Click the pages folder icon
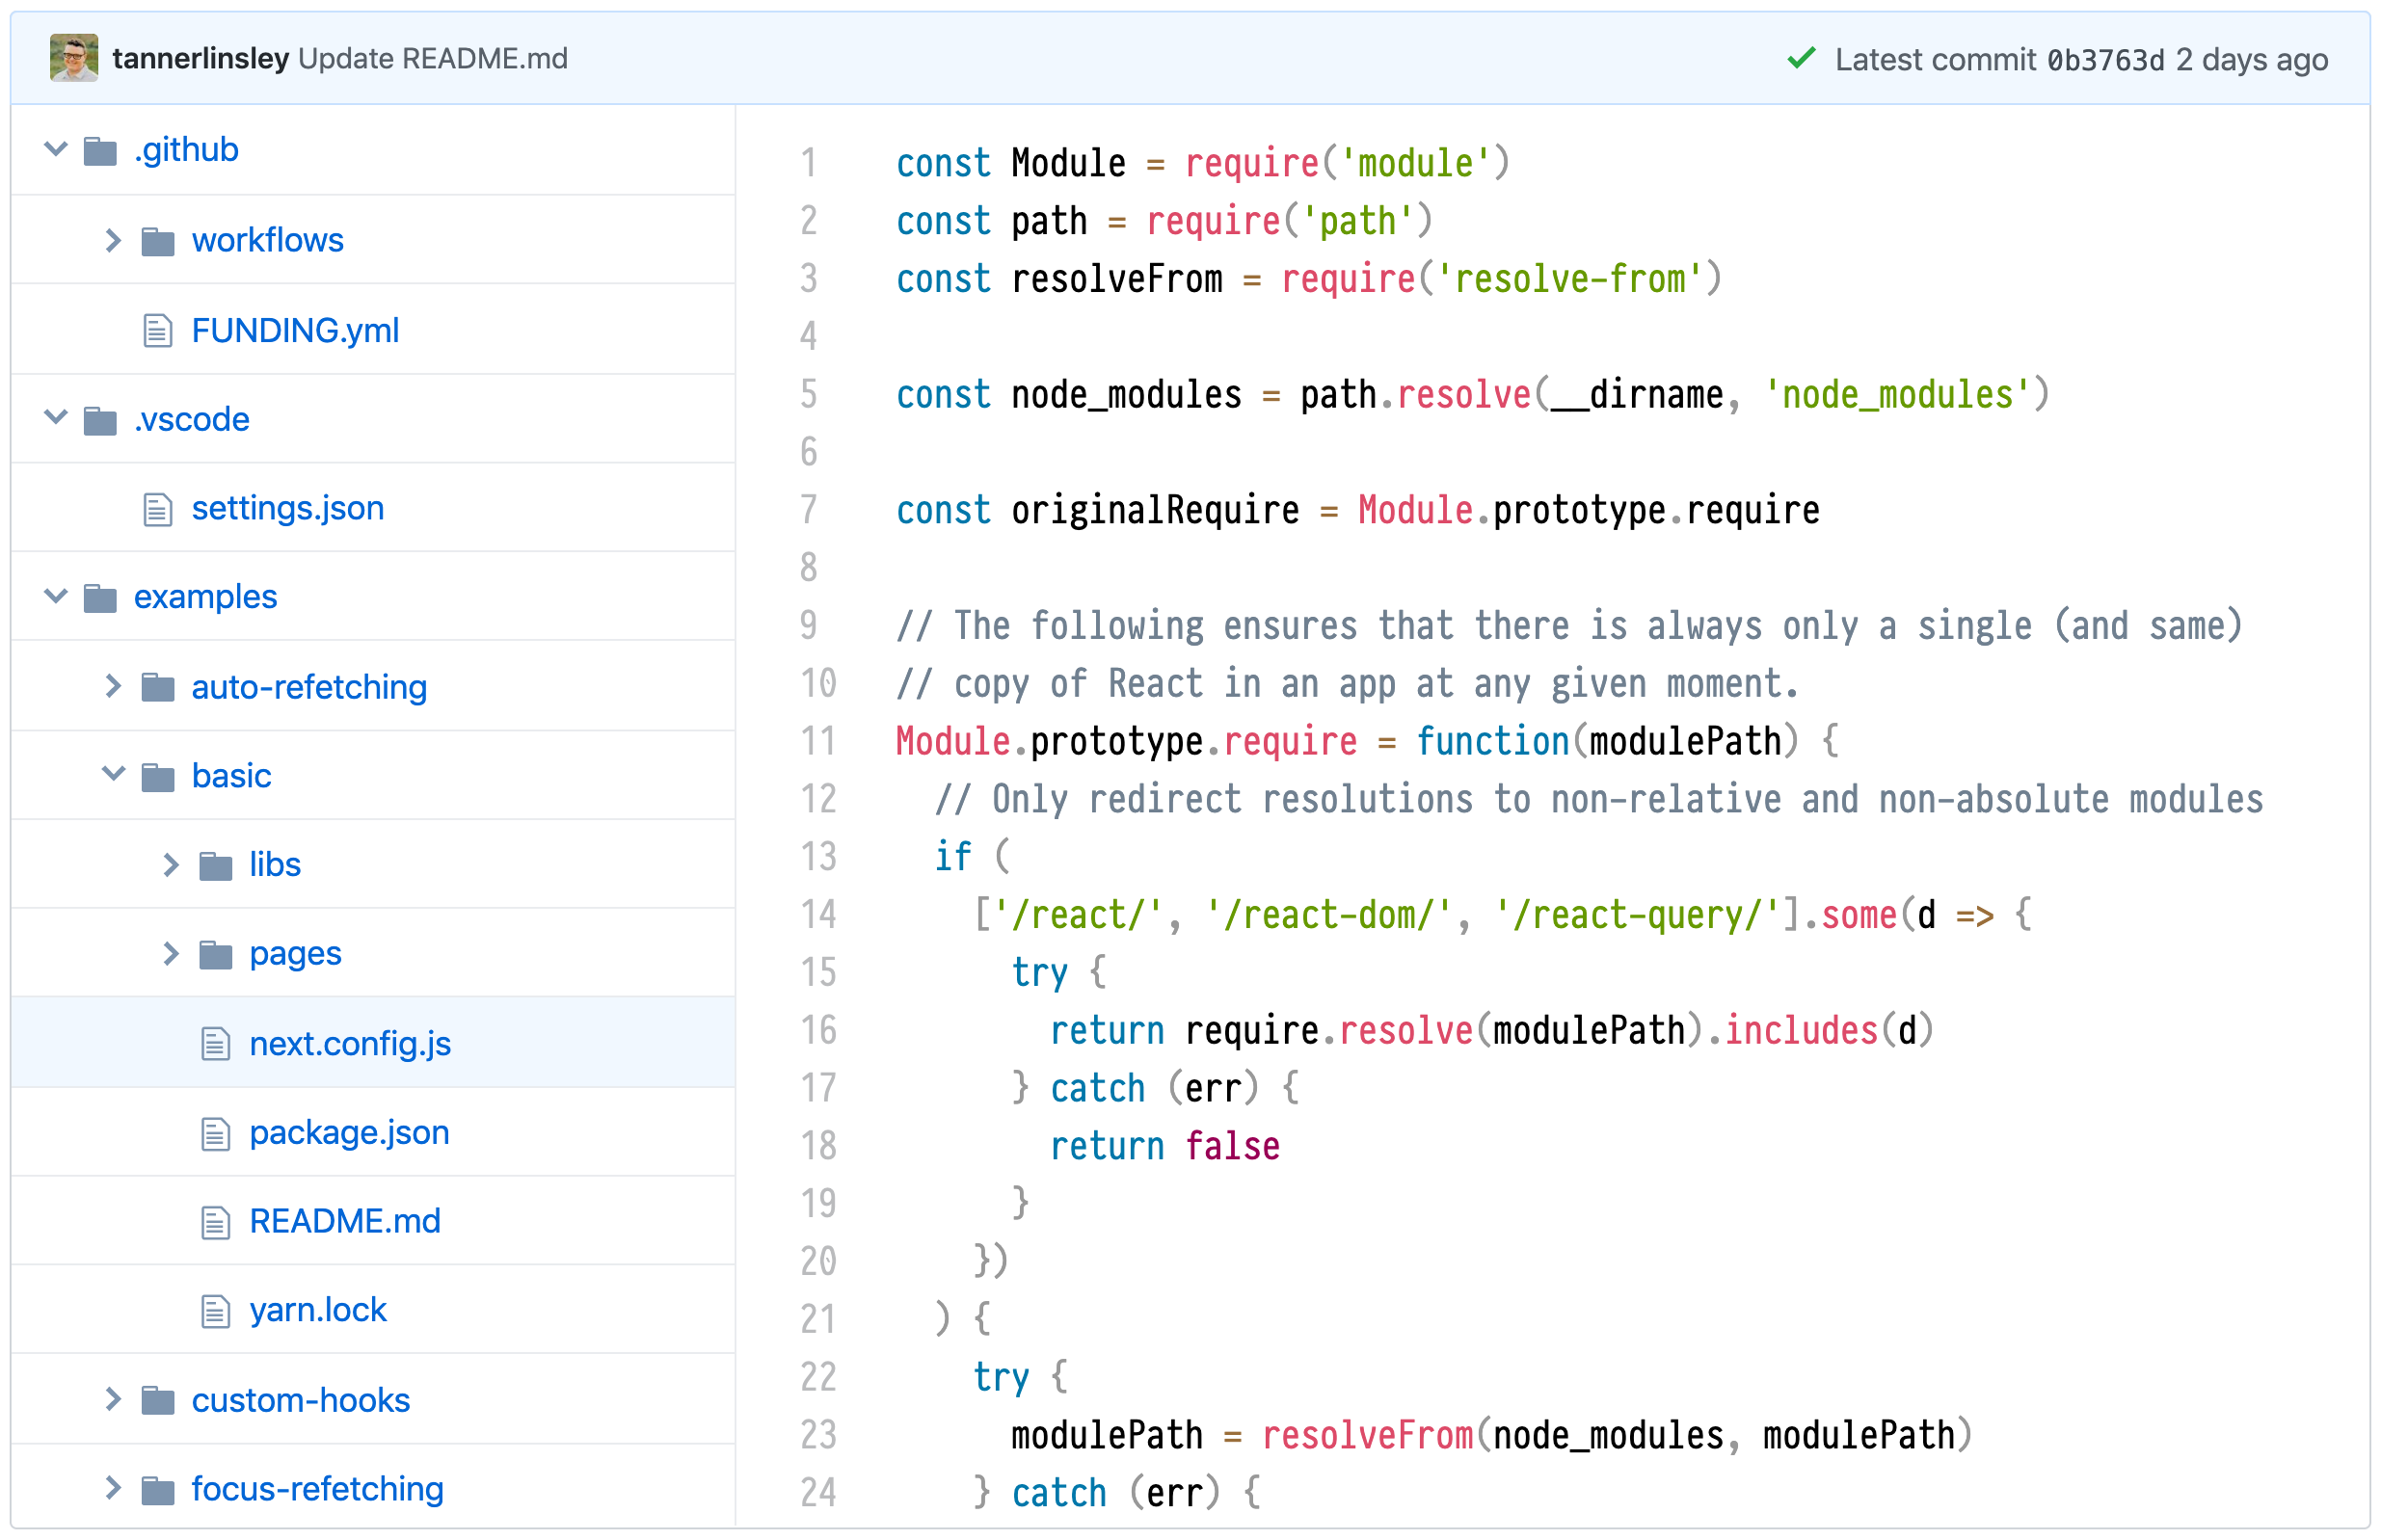This screenshot has width=2381, height=1540. [216, 954]
